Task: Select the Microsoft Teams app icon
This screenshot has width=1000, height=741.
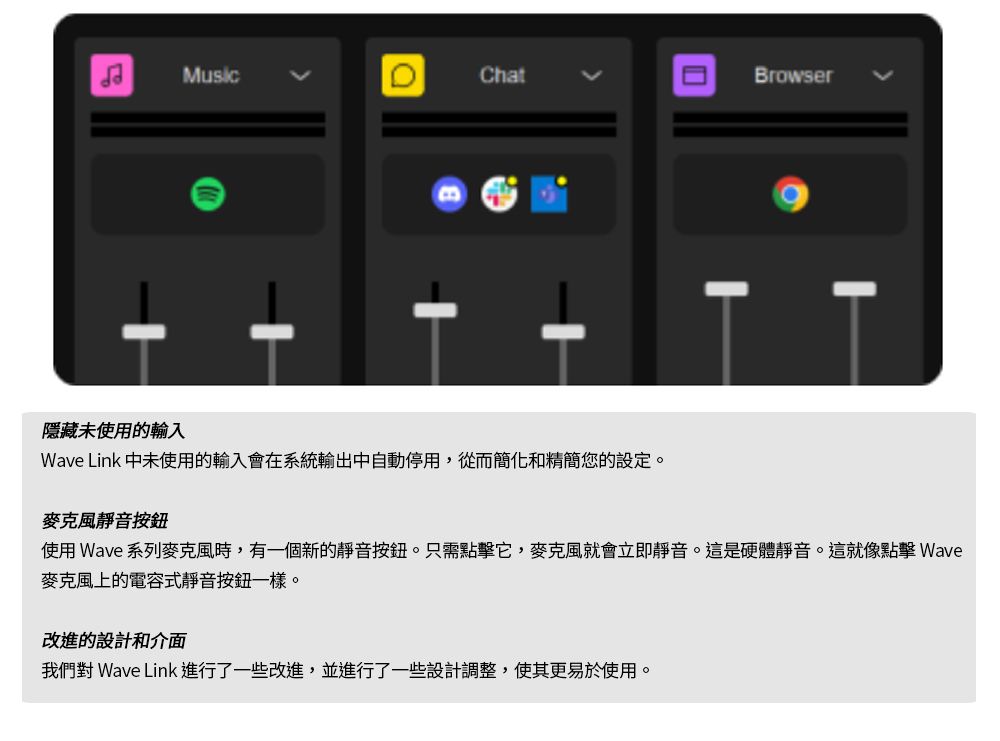Action: pyautogui.click(x=549, y=194)
